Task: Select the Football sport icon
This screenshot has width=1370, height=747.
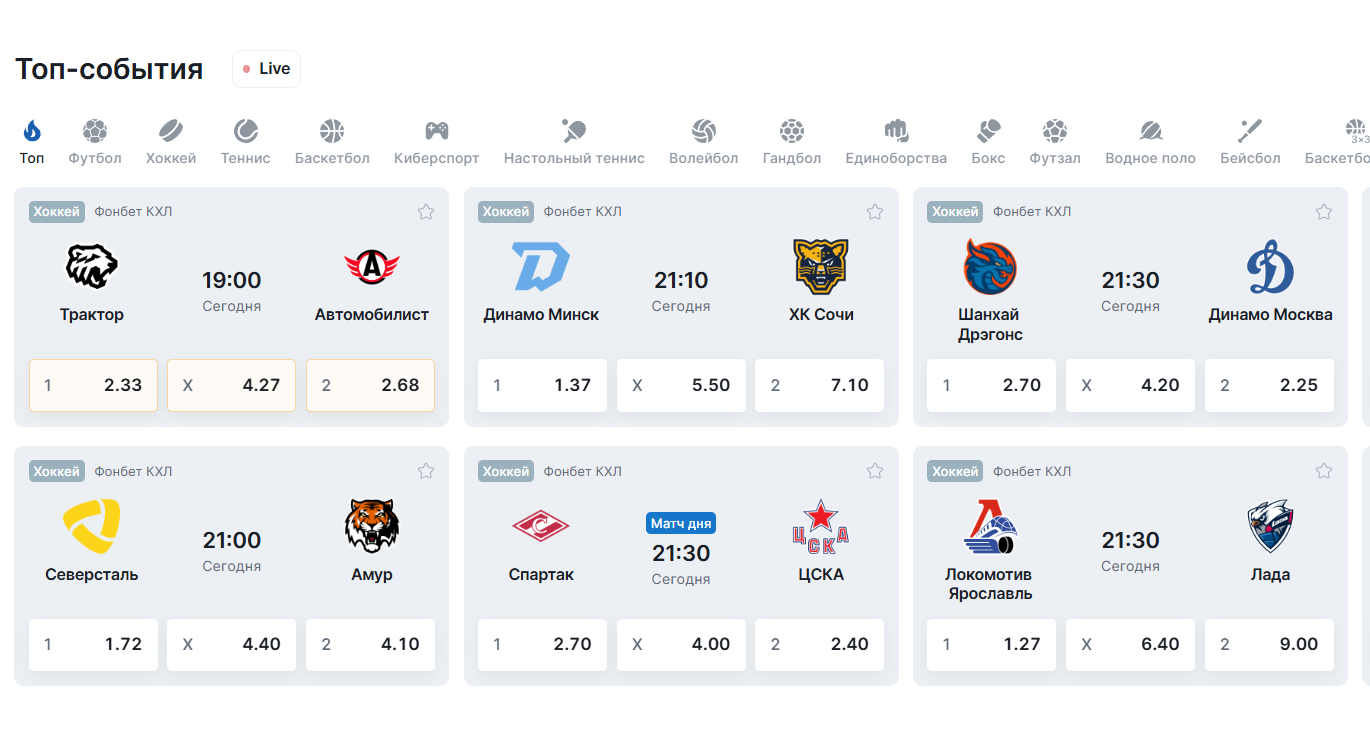Action: pos(95,131)
